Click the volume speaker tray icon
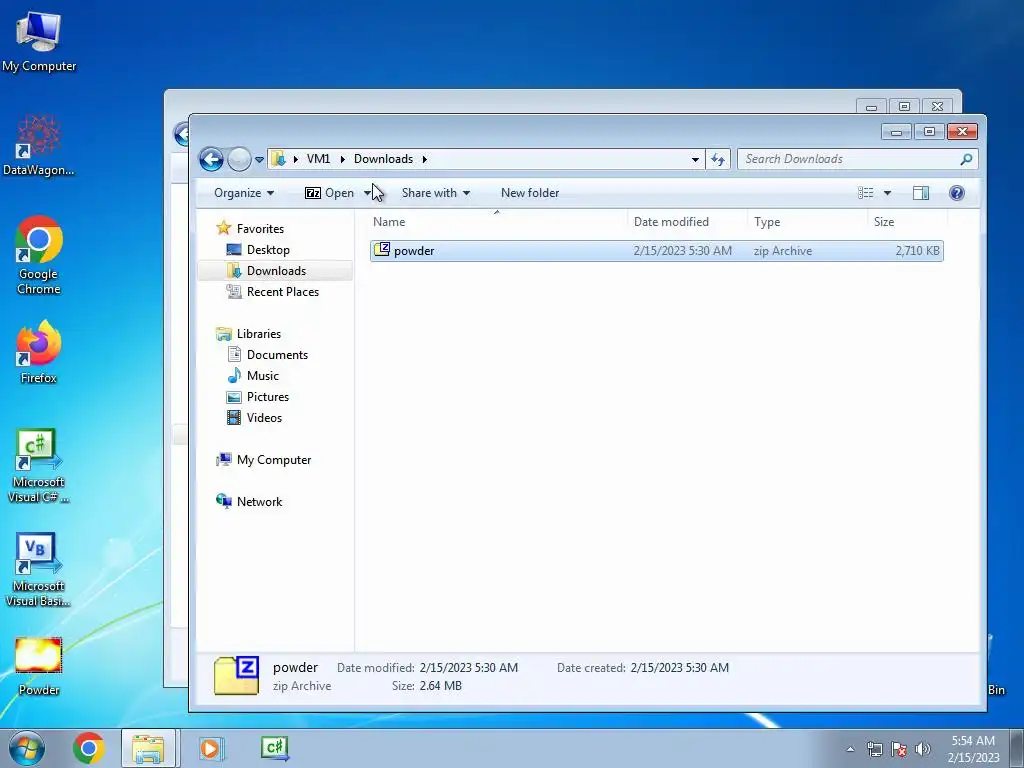The height and width of the screenshot is (768, 1024). coord(923,749)
